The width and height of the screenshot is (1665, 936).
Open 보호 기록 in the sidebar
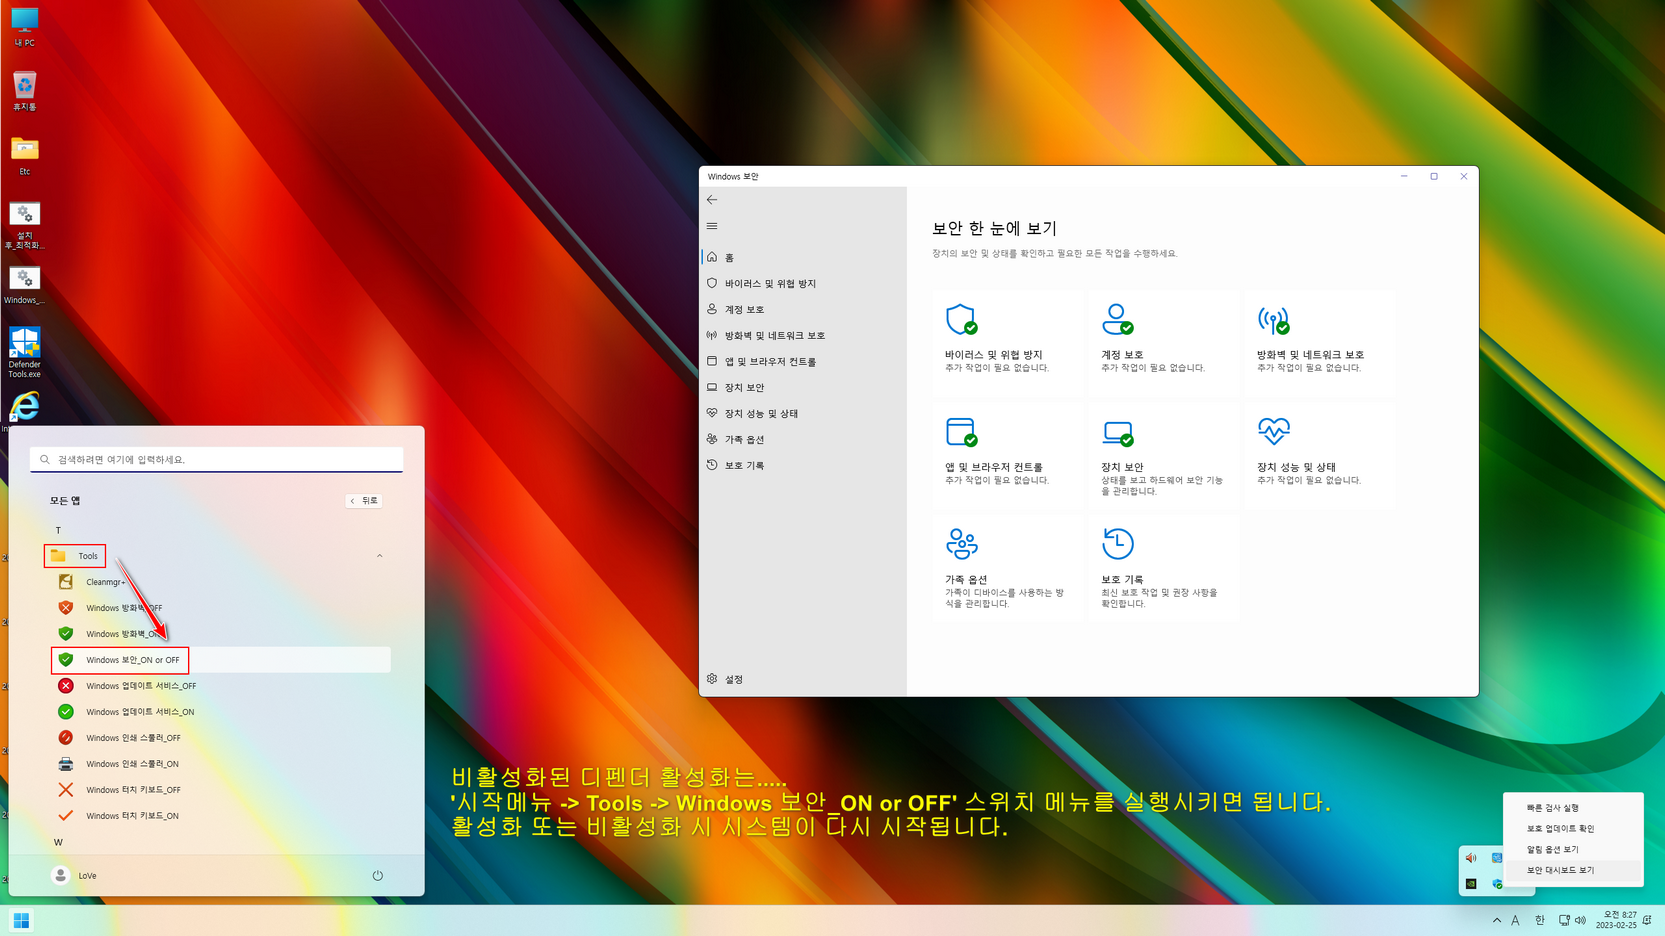[803, 465]
